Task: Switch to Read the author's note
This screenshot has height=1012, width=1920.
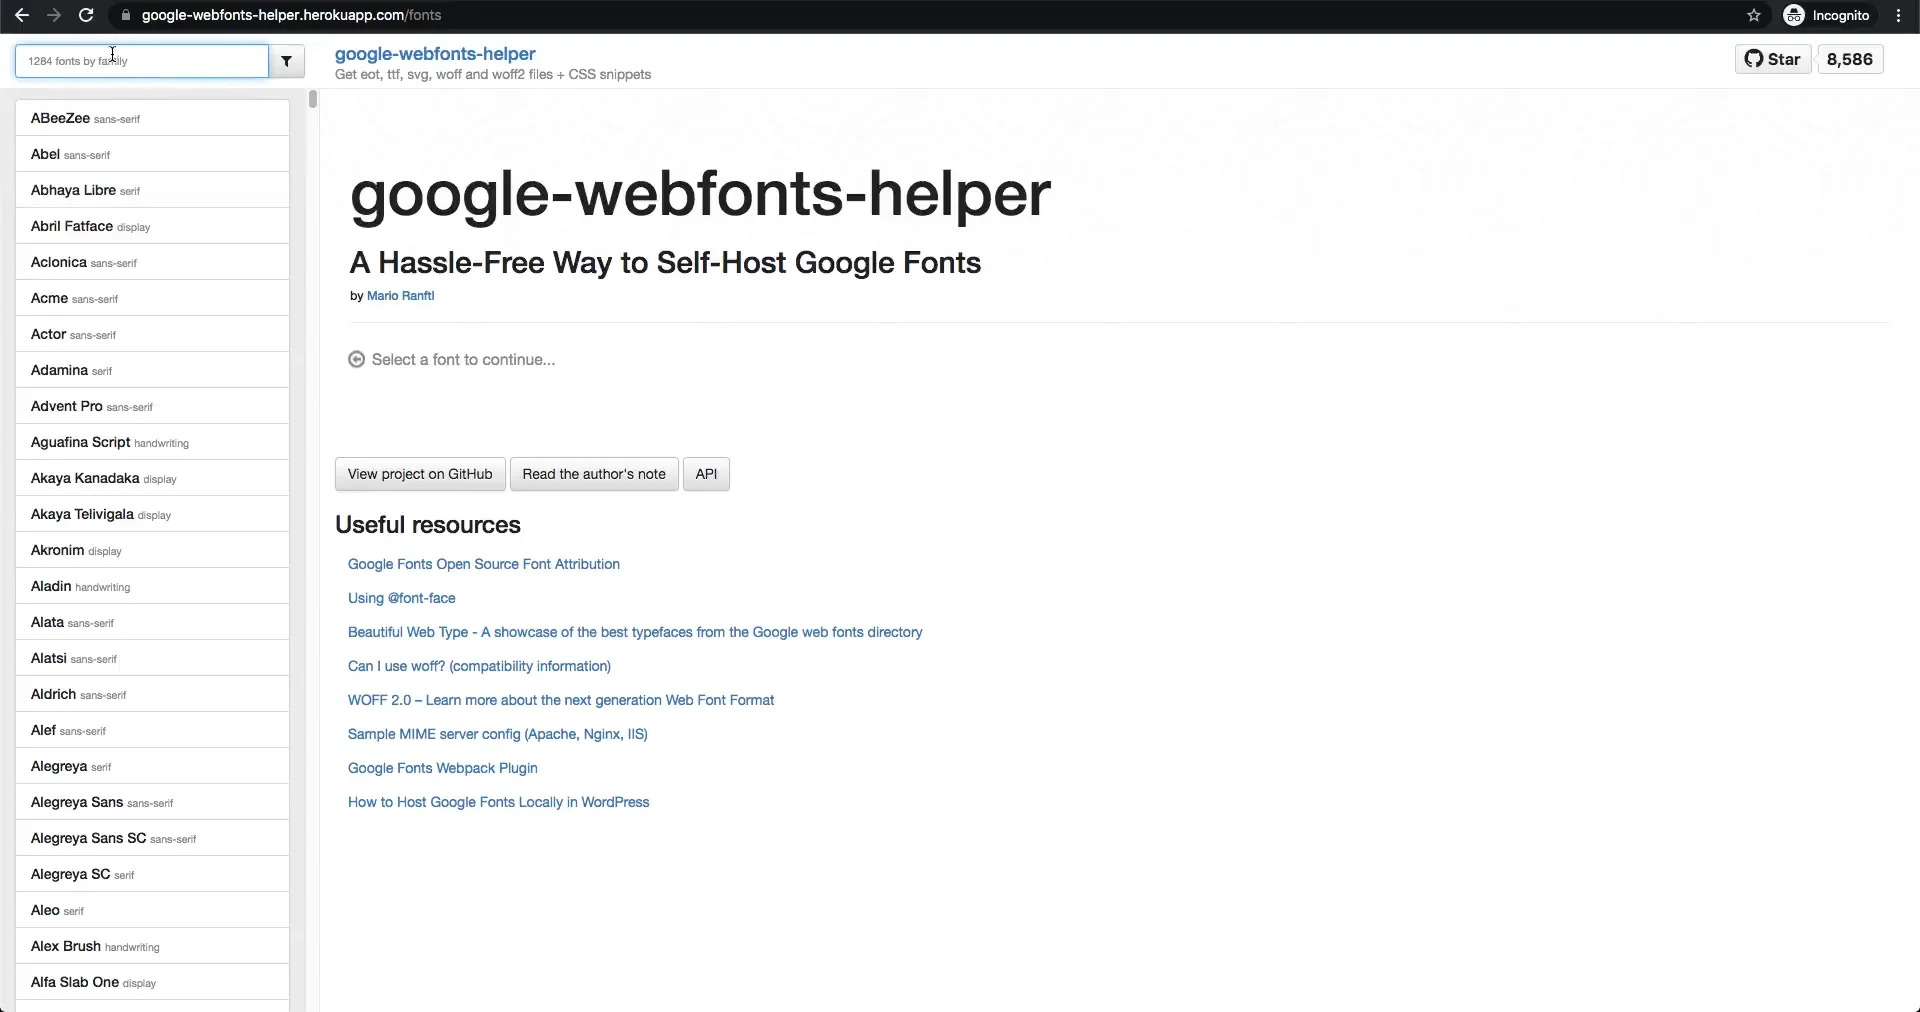Action: 593,474
